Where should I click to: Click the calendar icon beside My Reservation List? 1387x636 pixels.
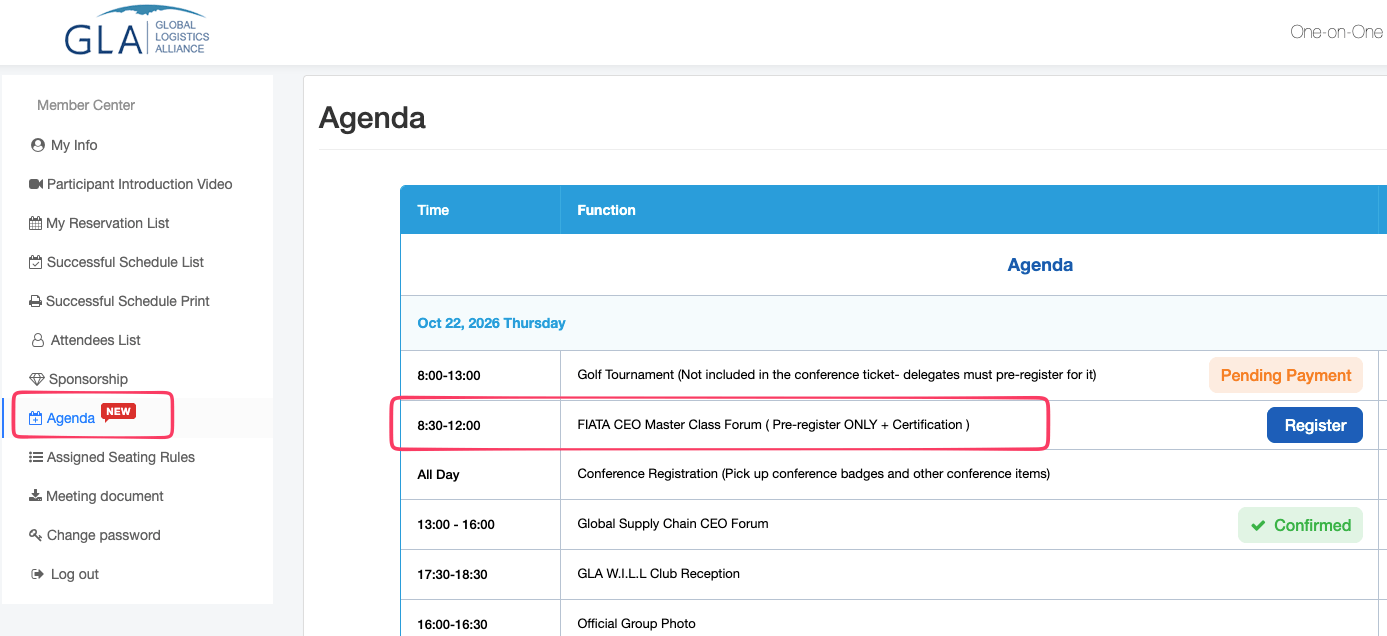click(x=36, y=223)
